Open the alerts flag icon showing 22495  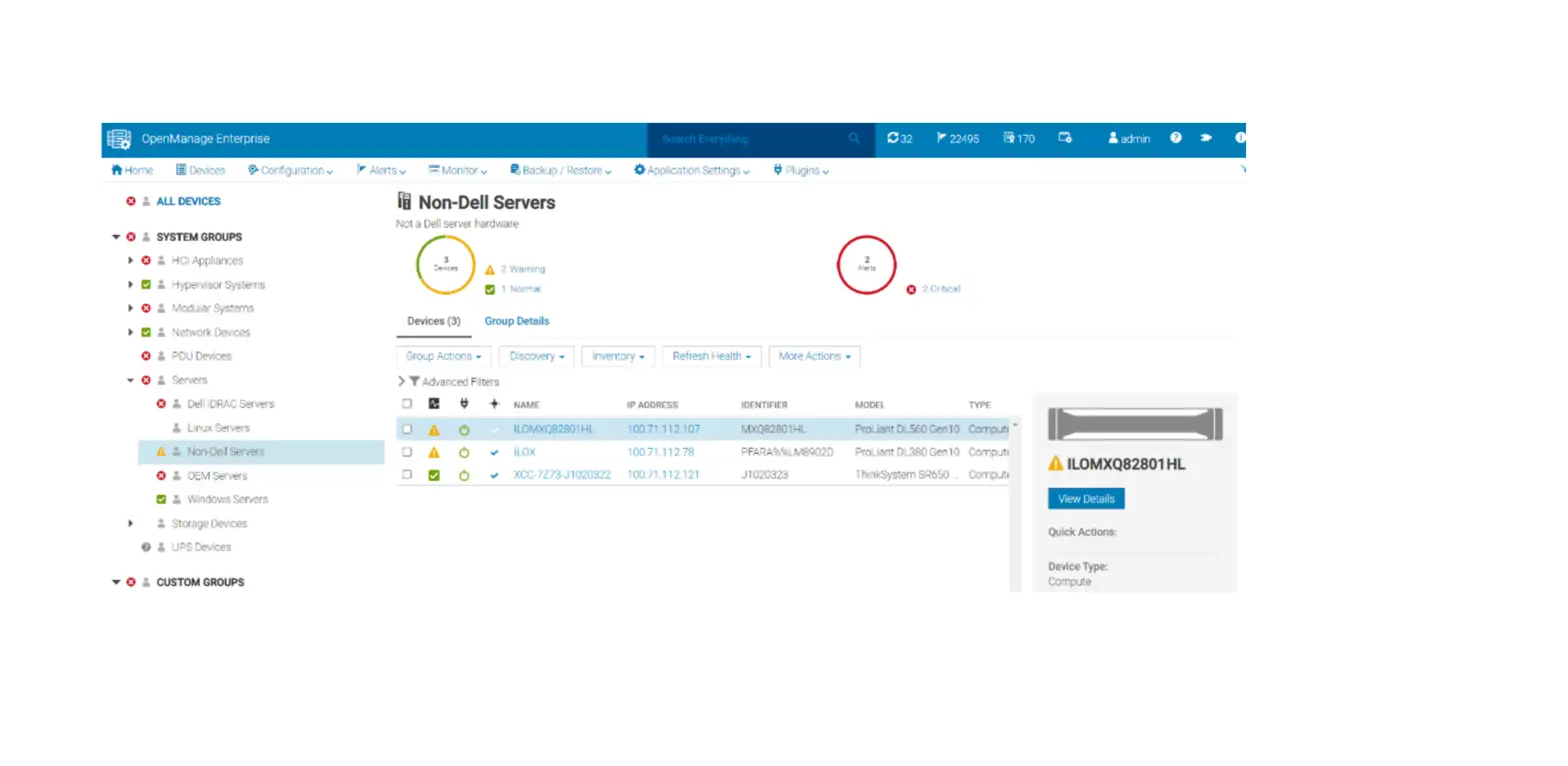click(941, 139)
